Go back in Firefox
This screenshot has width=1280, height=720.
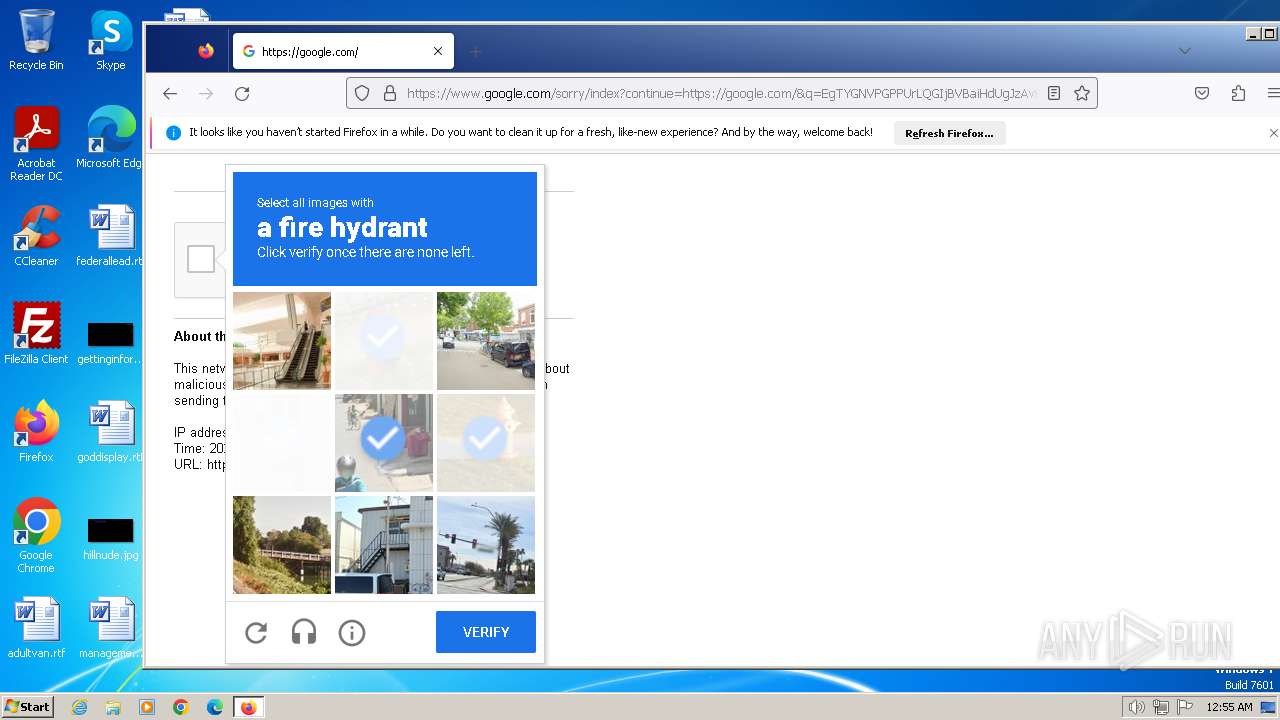[x=170, y=93]
